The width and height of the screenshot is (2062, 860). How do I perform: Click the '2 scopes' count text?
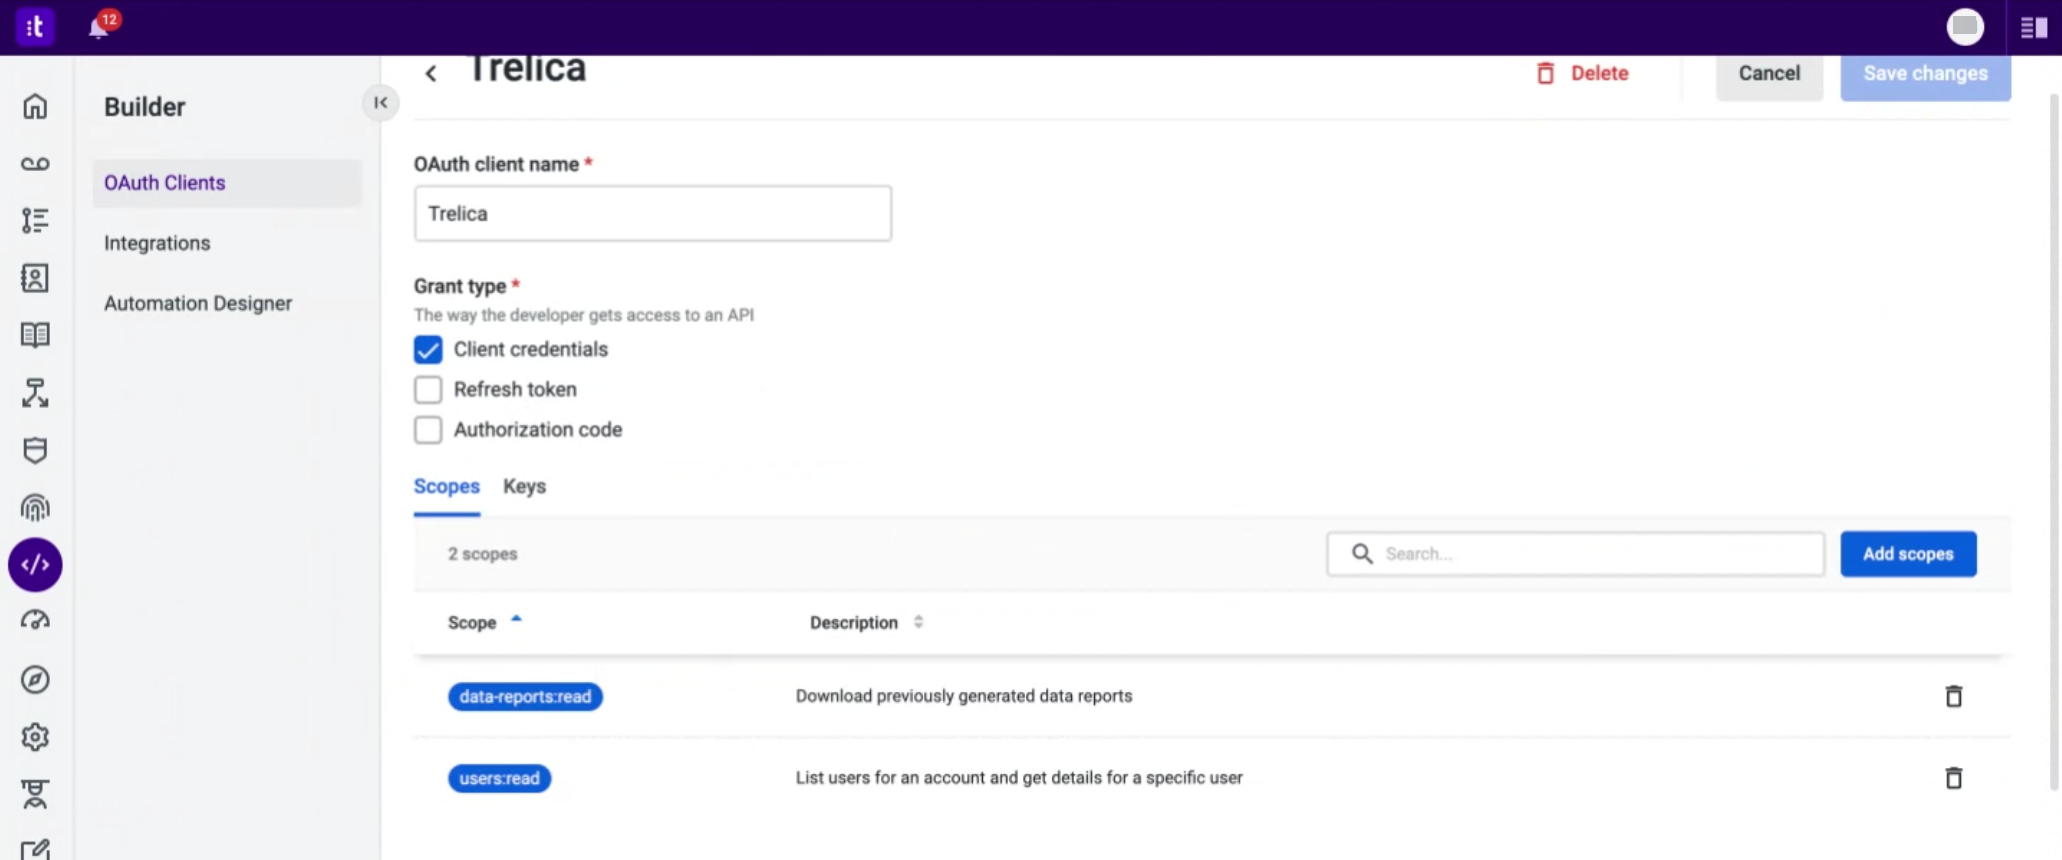point(482,554)
